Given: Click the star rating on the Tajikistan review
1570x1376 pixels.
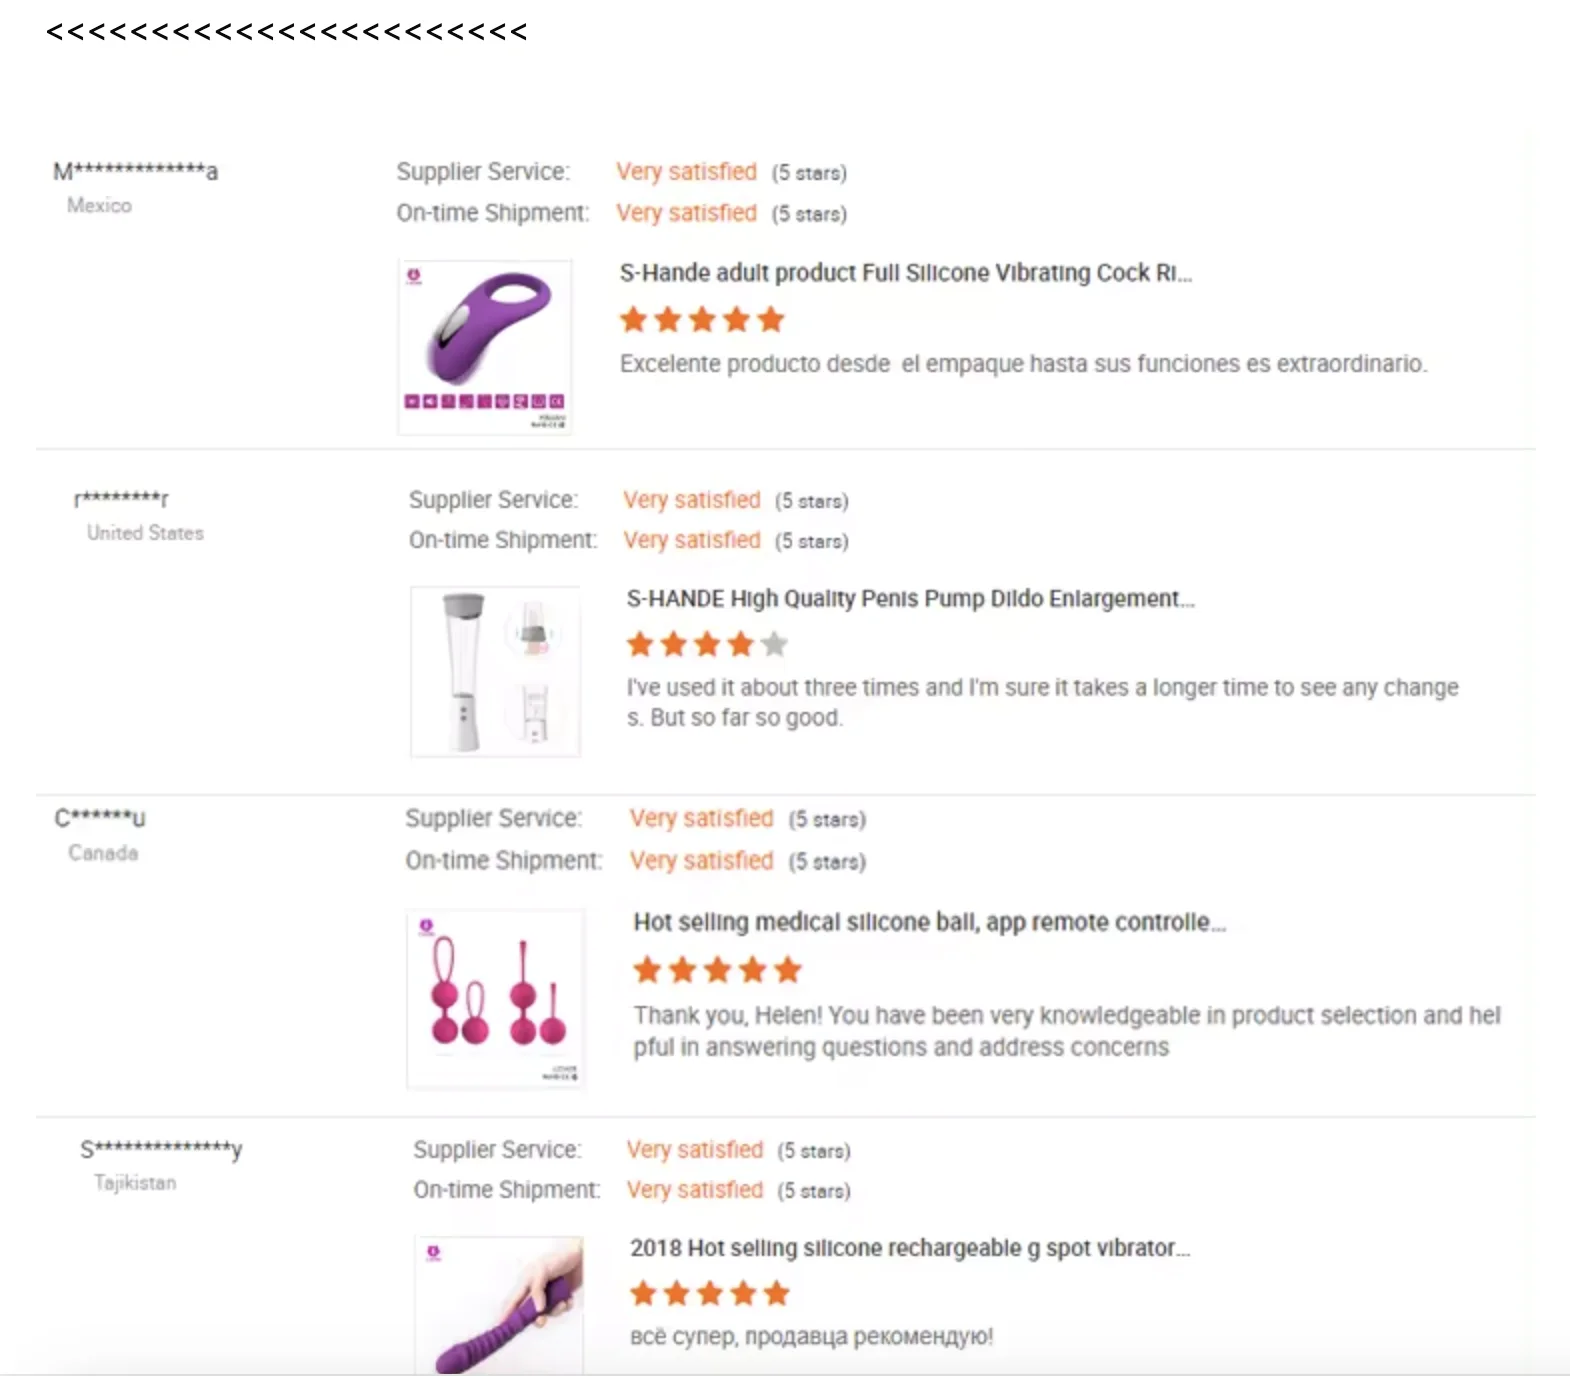Looking at the screenshot, I should [x=710, y=1294].
